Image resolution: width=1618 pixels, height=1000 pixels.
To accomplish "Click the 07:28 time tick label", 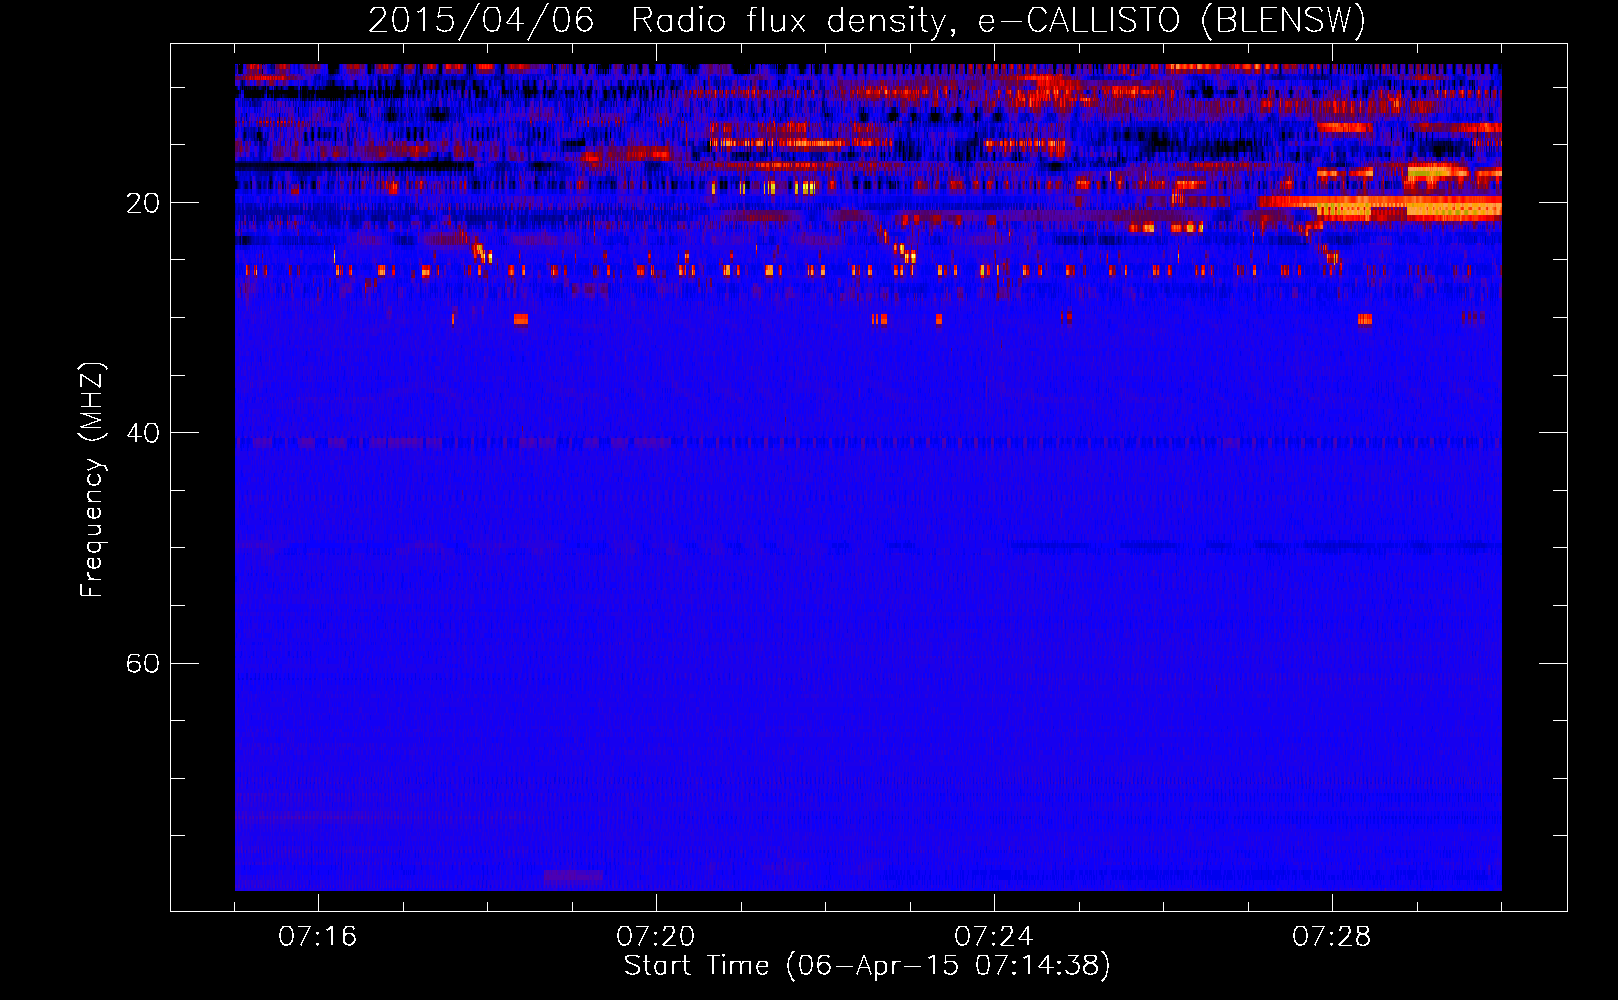I will (1331, 937).
